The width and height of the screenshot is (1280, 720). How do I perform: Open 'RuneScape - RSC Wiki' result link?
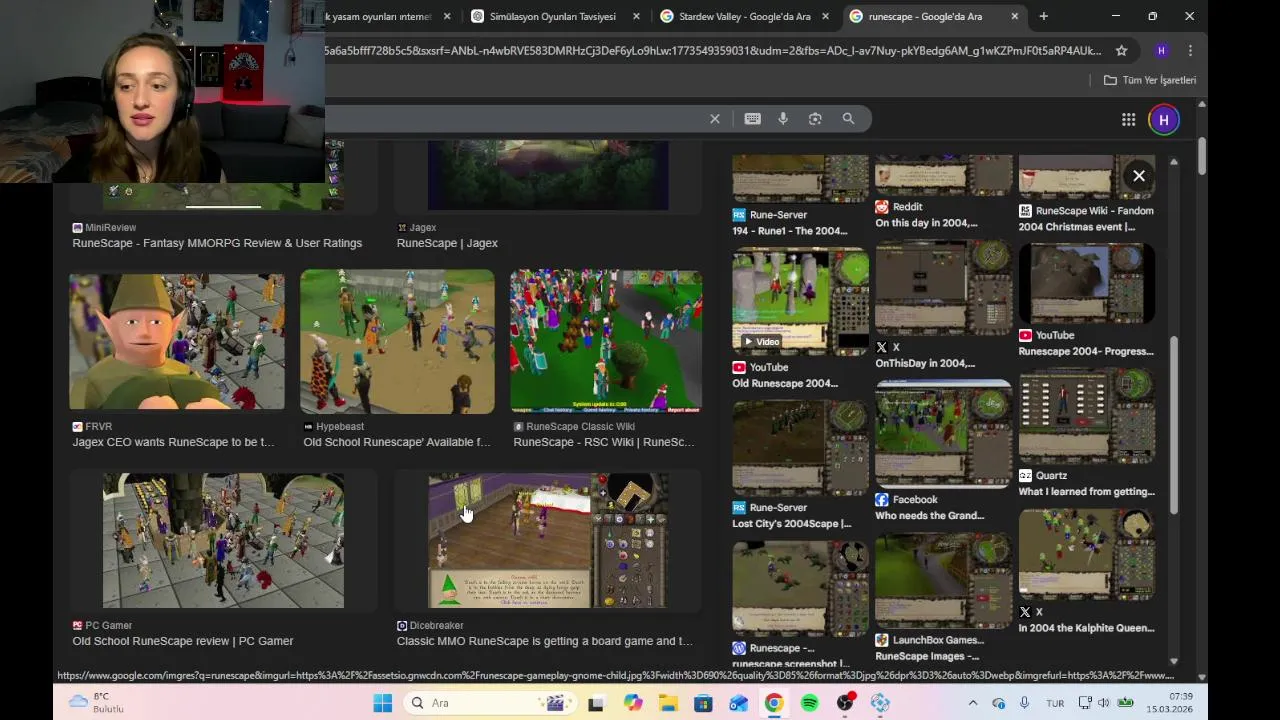click(x=604, y=442)
